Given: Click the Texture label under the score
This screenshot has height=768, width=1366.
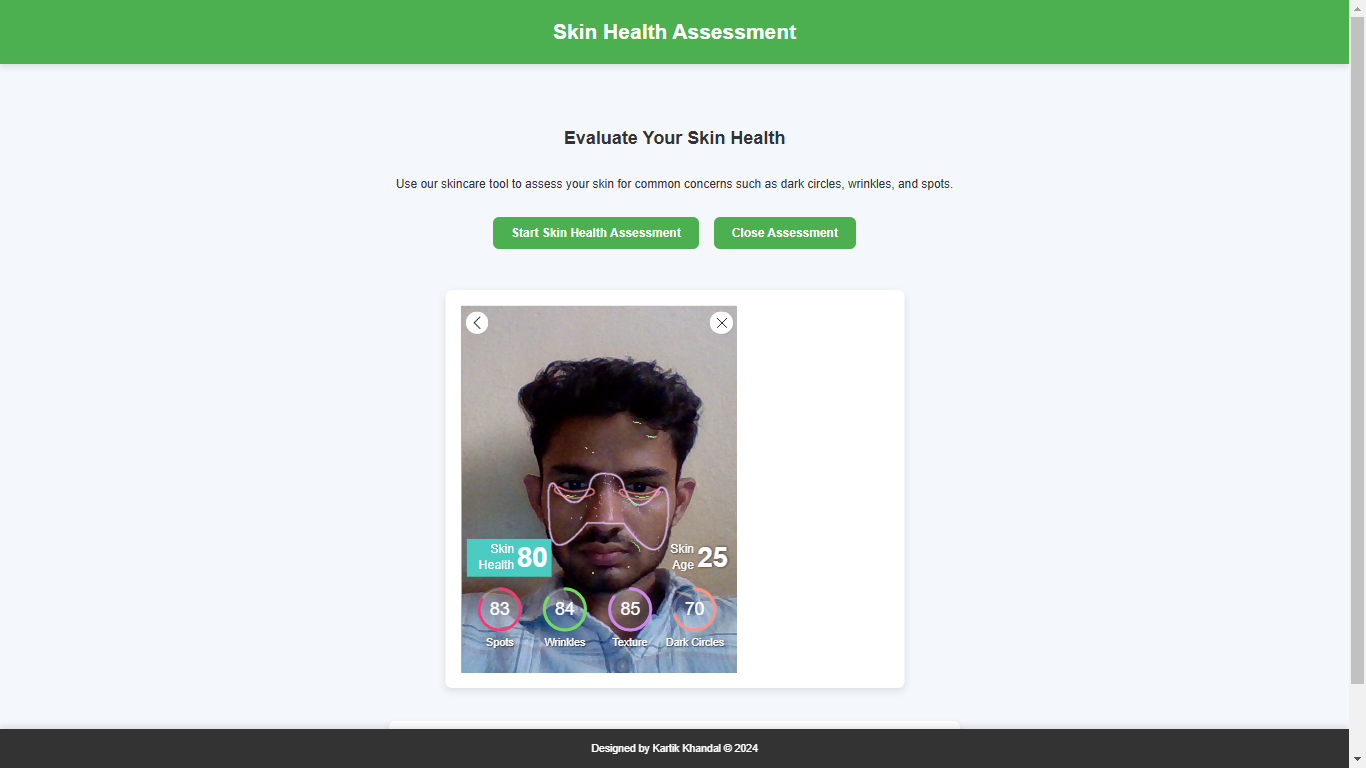Looking at the screenshot, I should click(630, 642).
